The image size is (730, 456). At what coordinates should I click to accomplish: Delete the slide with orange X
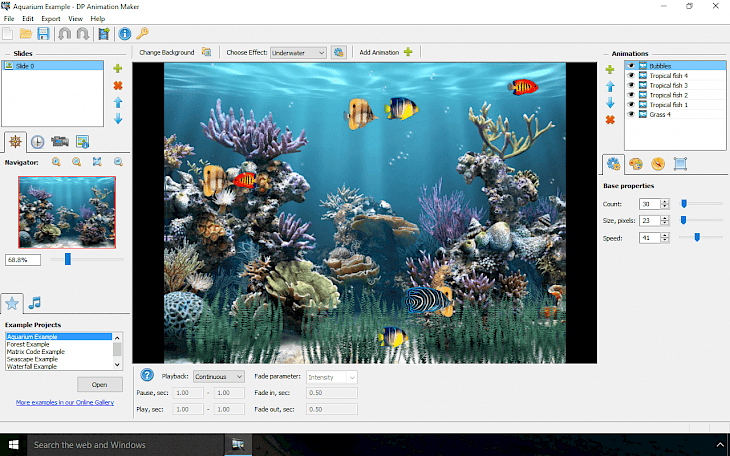[118, 85]
